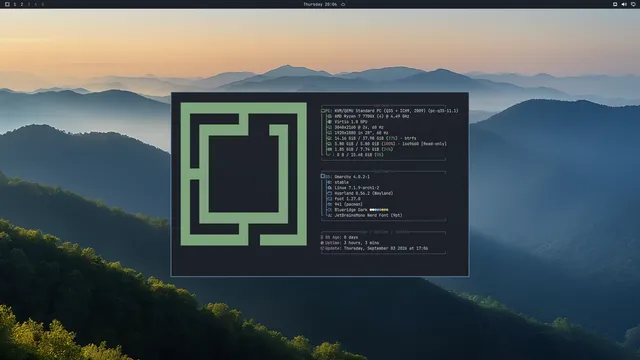Select the 'foot 1.27.0' terminal text
The height and width of the screenshot is (360, 640).
[347, 199]
